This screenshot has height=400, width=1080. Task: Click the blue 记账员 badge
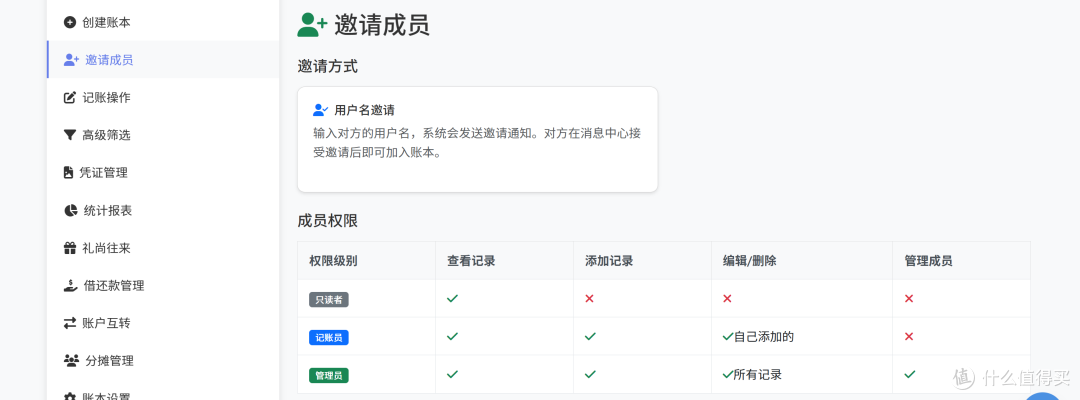(x=329, y=337)
